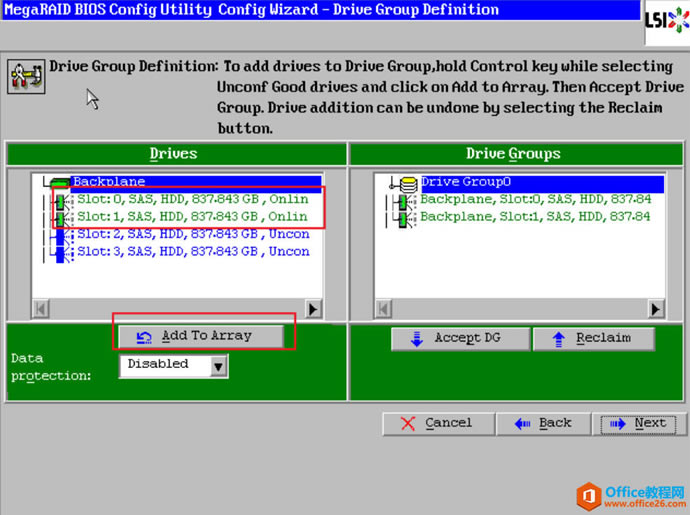Click the blue drive icon for Slot: 3
The height and width of the screenshot is (515, 690).
pos(61,254)
